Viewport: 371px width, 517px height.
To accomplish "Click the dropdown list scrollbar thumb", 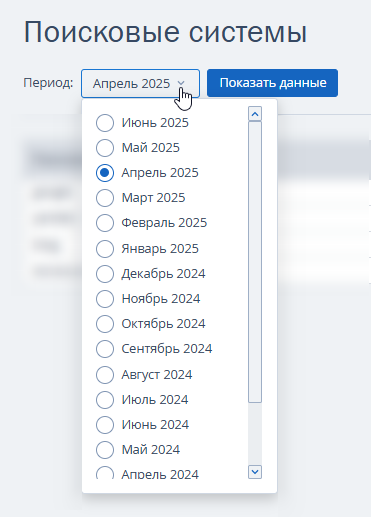I will tap(255, 262).
